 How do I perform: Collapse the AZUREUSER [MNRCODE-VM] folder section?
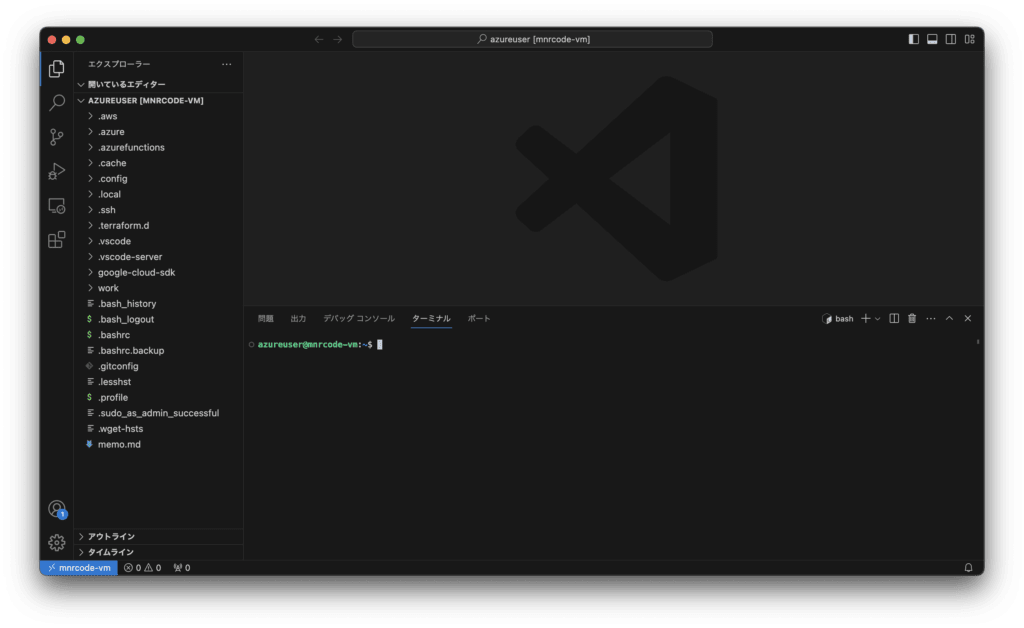click(x=159, y=101)
